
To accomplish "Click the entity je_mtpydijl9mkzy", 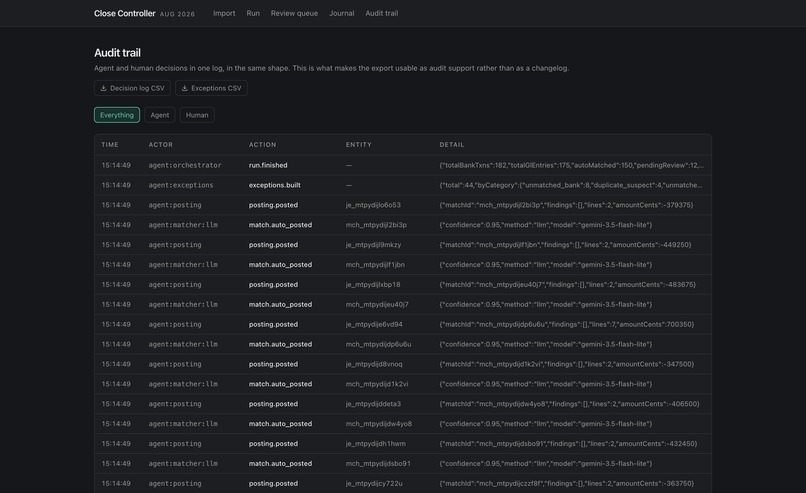I will click(x=373, y=245).
